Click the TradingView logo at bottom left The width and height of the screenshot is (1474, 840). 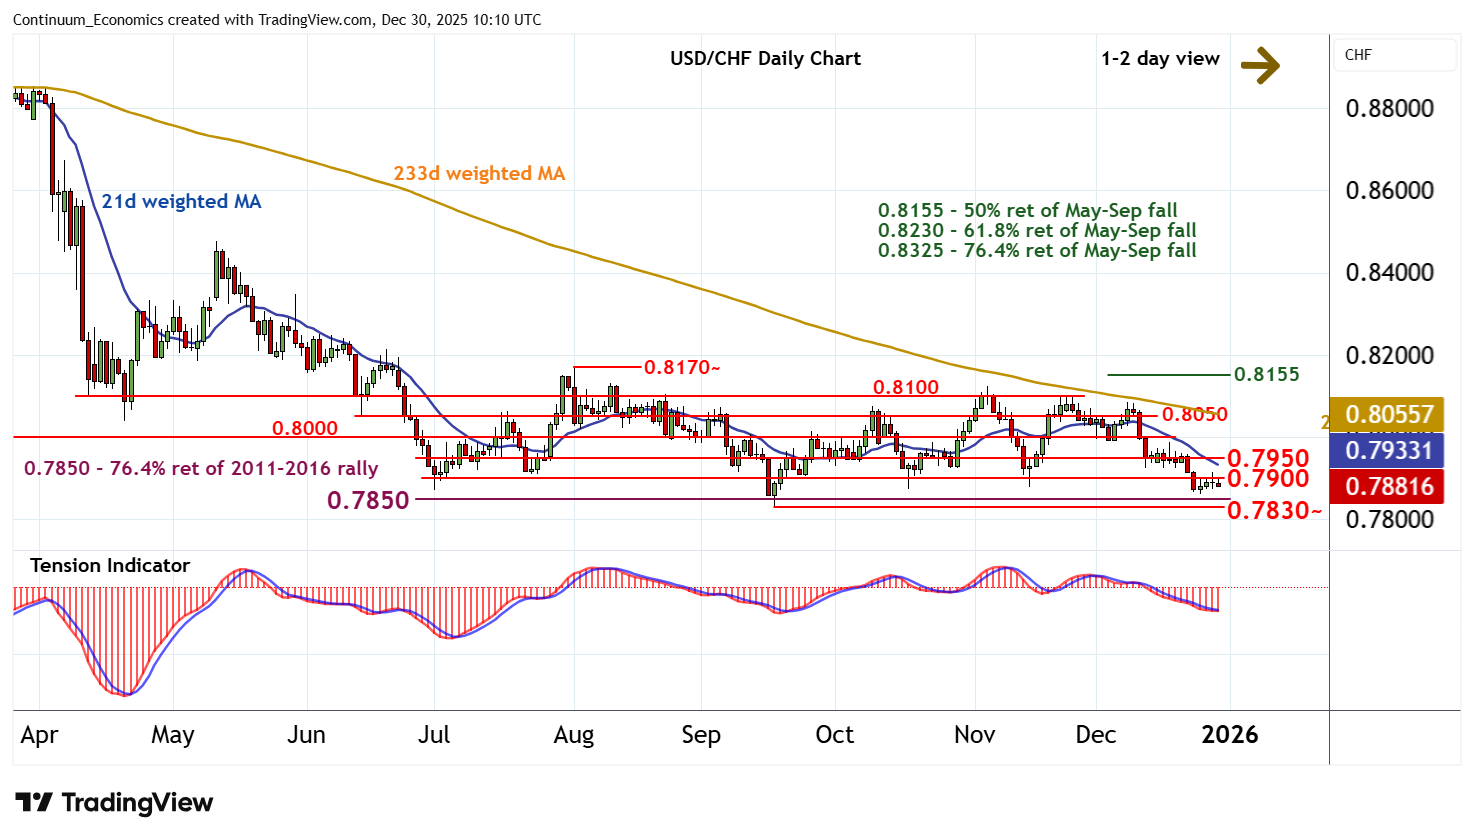[115, 802]
